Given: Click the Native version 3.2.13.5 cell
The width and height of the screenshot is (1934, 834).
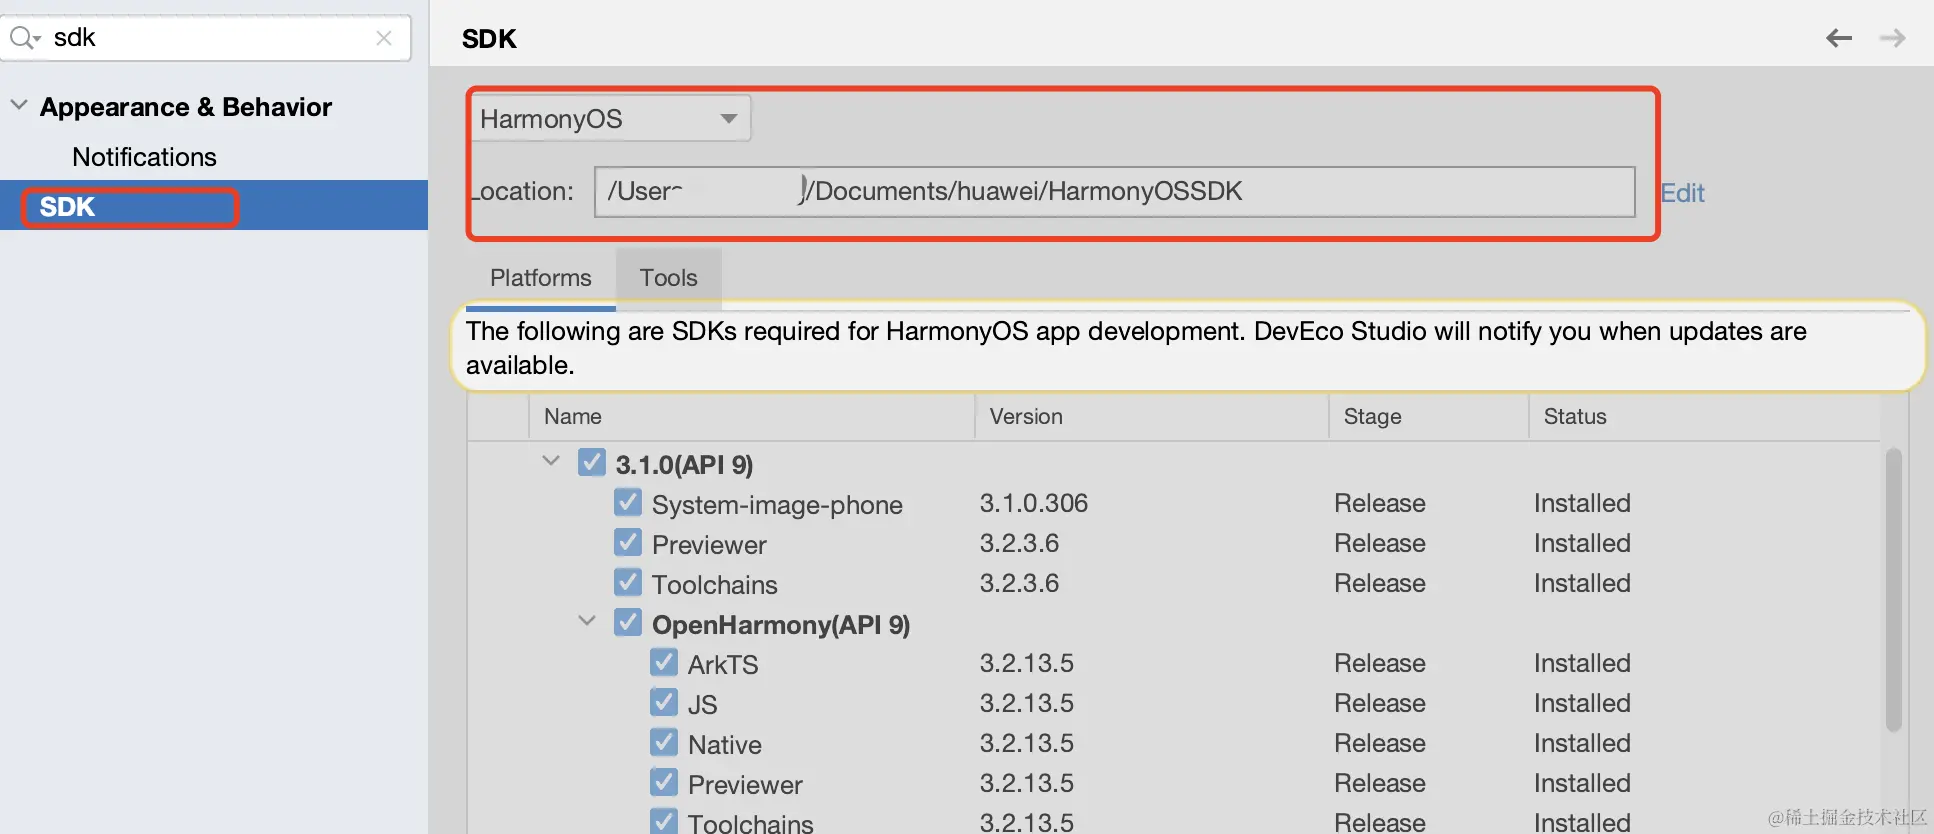Looking at the screenshot, I should click(x=1027, y=743).
